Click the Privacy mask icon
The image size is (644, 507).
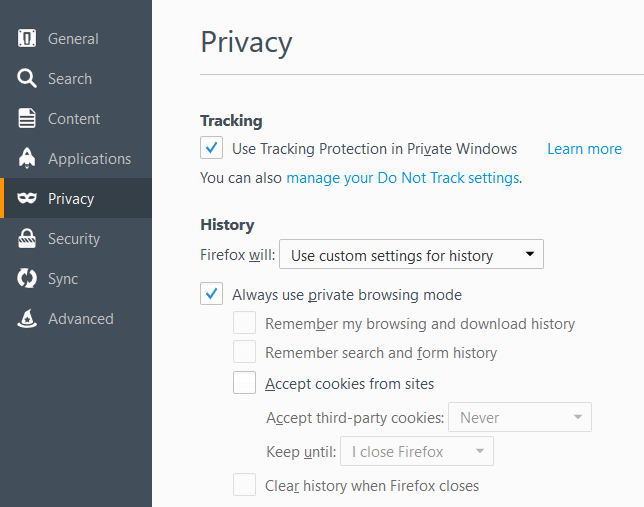pyautogui.click(x=27, y=198)
